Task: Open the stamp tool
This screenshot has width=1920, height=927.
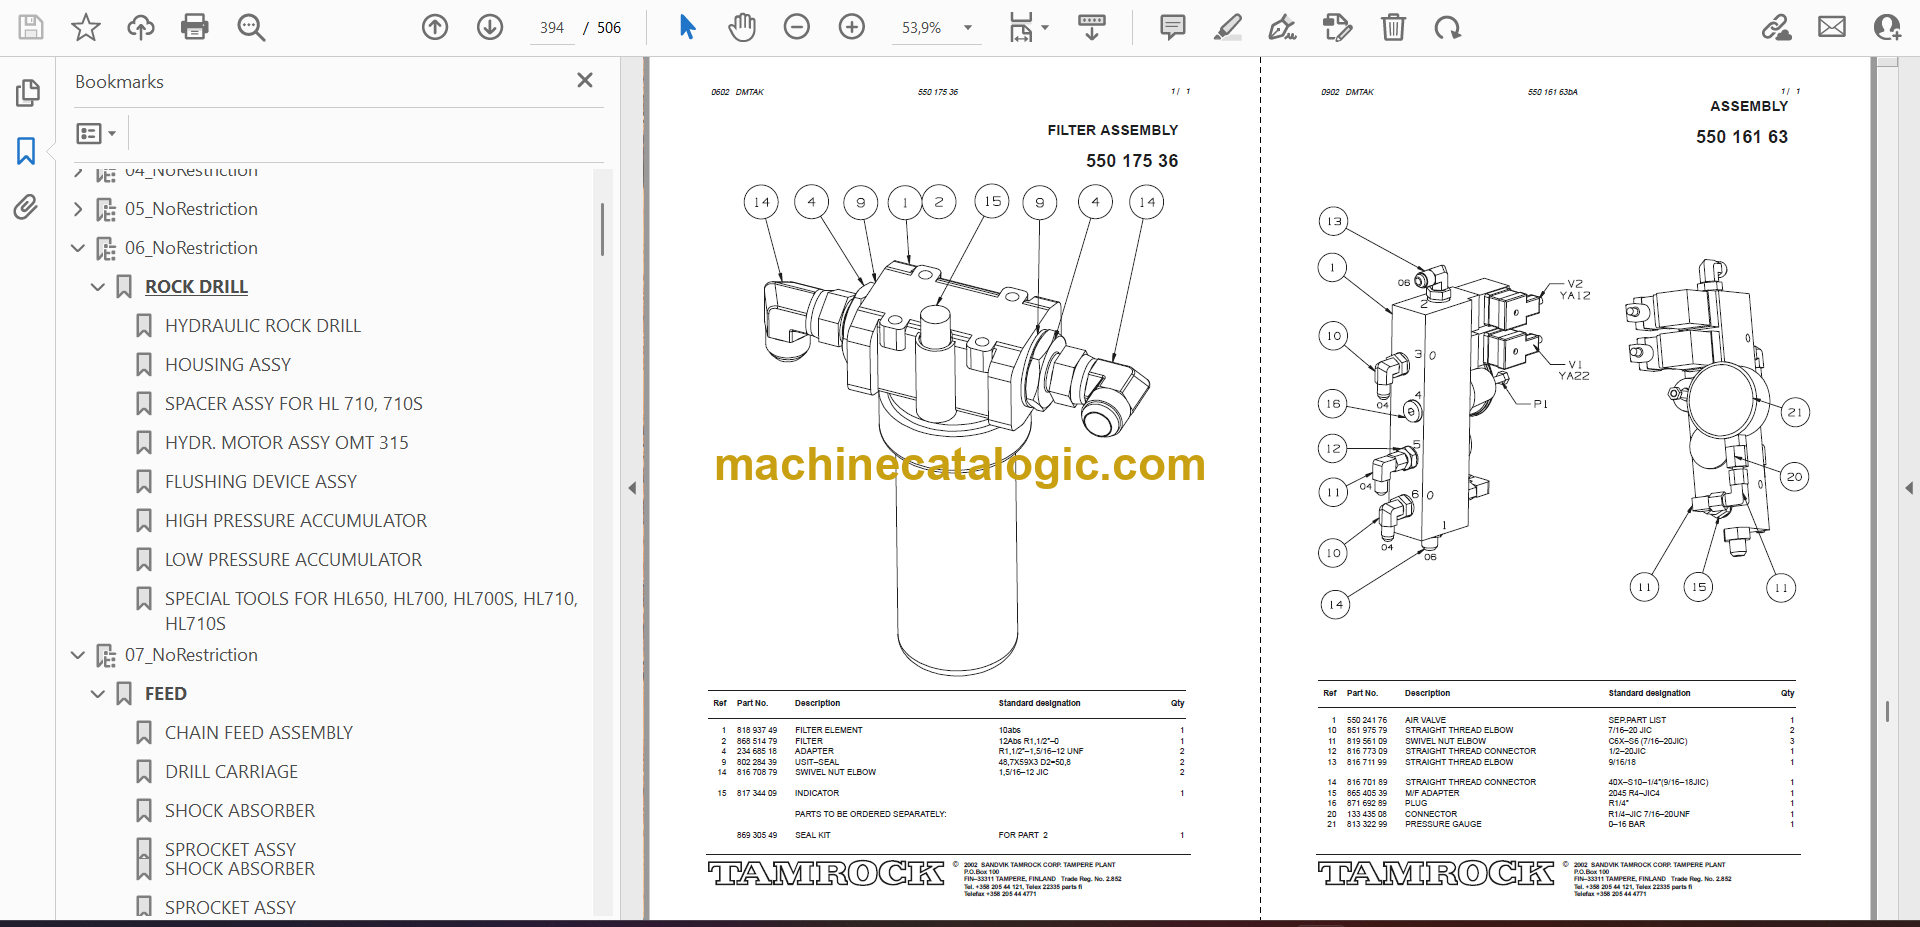Action: (1338, 27)
